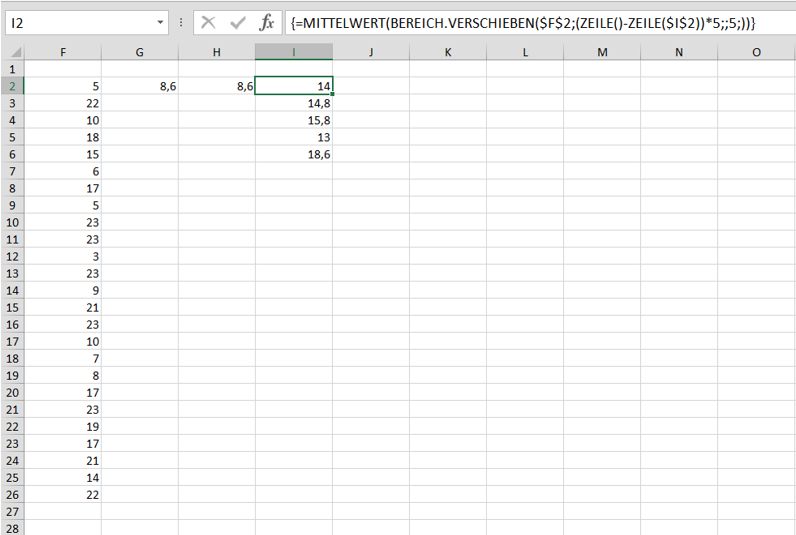This screenshot has height=535, width=796.
Task: Click cell F6 with value 15
Action: 63,154
